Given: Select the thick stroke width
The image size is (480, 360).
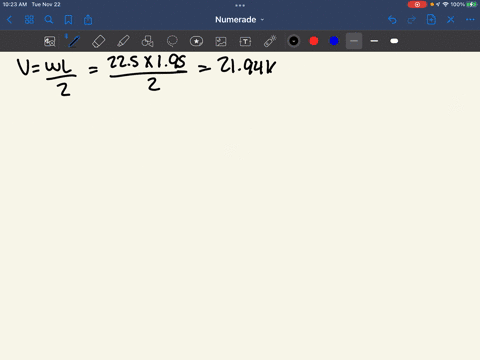Looking at the screenshot, I should coord(394,41).
